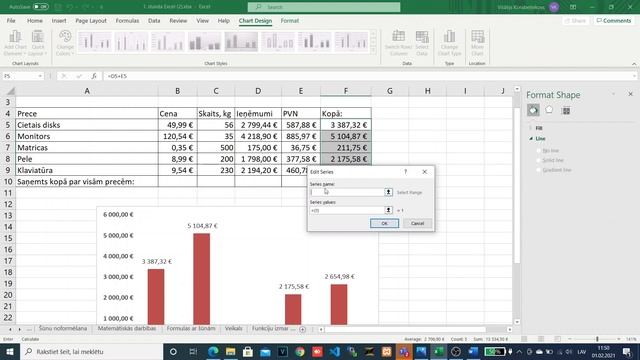Switch to Insert ribbon tab
This screenshot has width=640, height=360.
click(59, 20)
